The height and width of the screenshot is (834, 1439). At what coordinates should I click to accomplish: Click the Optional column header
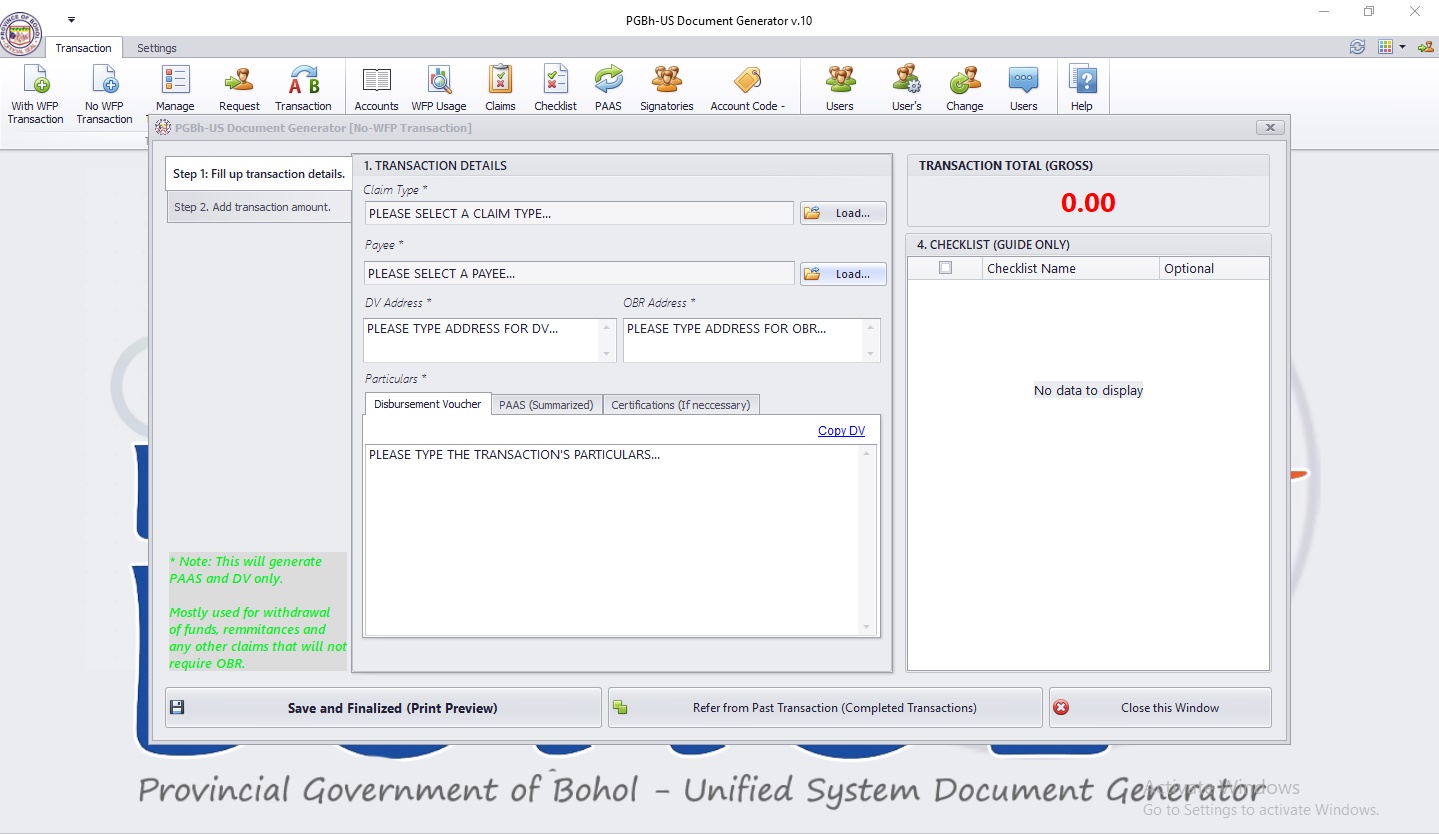pyautogui.click(x=1214, y=268)
